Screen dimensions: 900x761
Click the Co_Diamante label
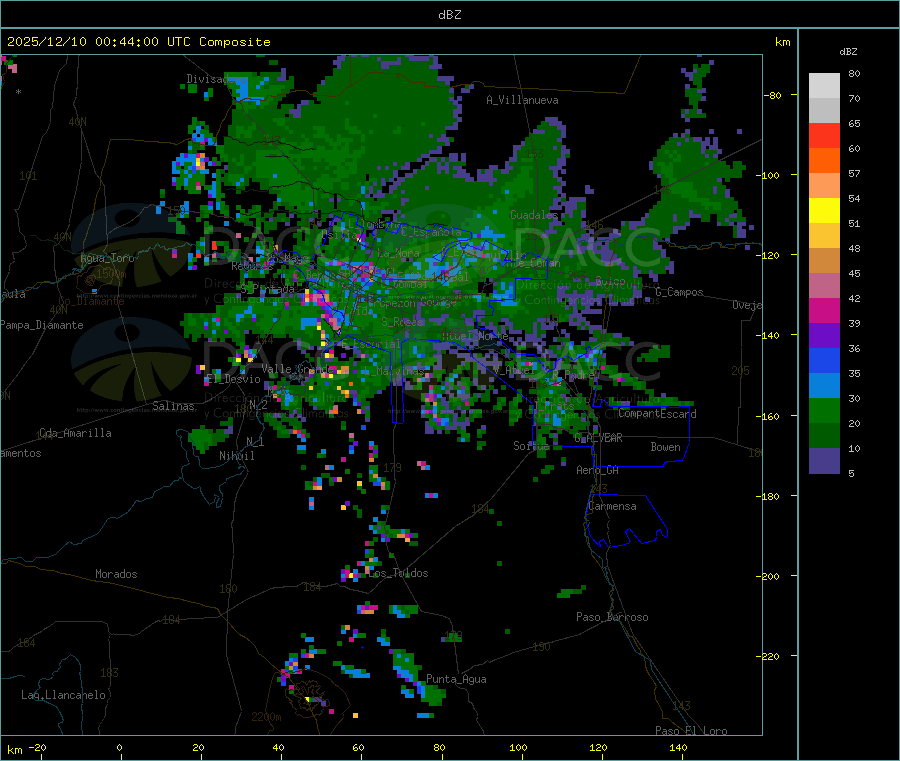pos(91,301)
